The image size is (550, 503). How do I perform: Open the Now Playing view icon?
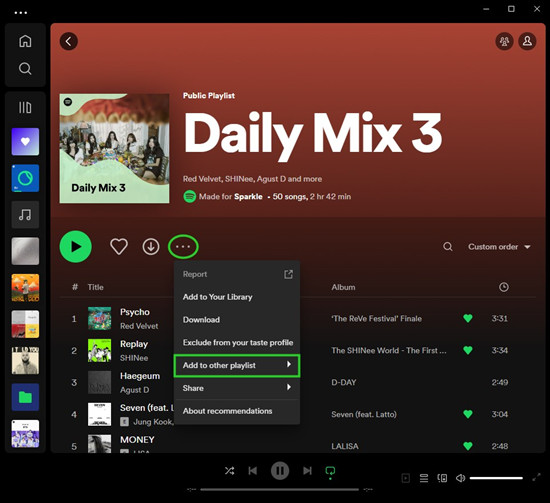(405, 478)
